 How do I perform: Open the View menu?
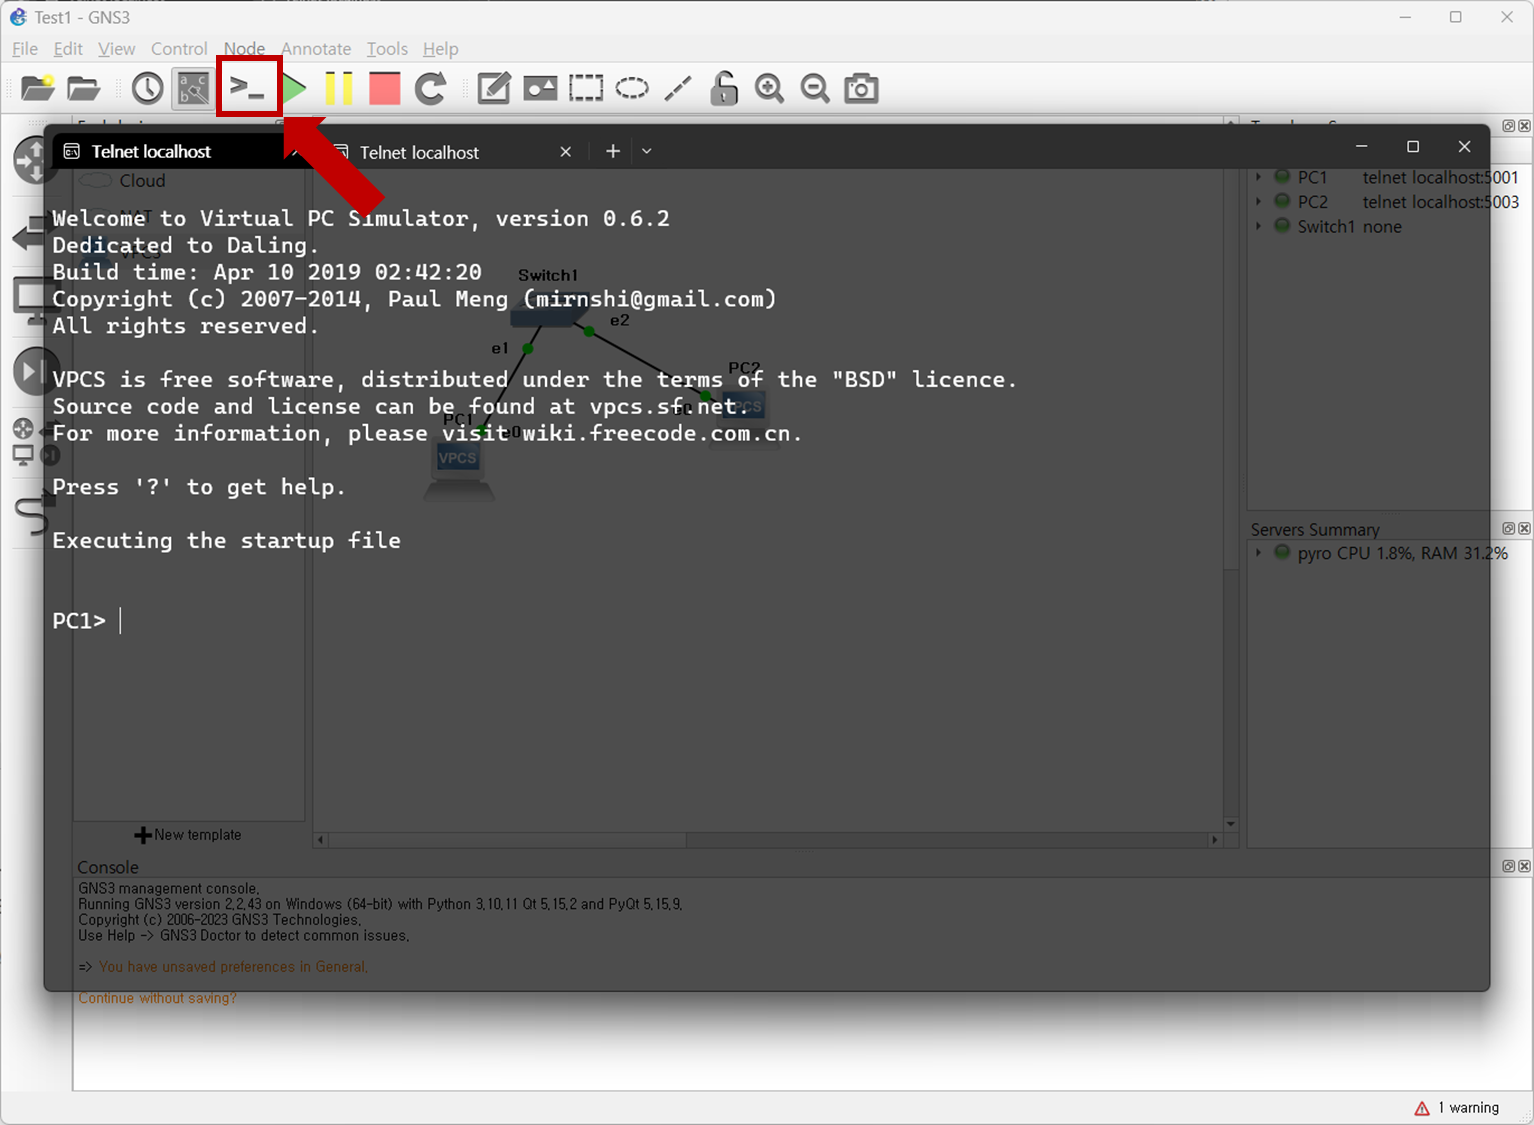116,49
